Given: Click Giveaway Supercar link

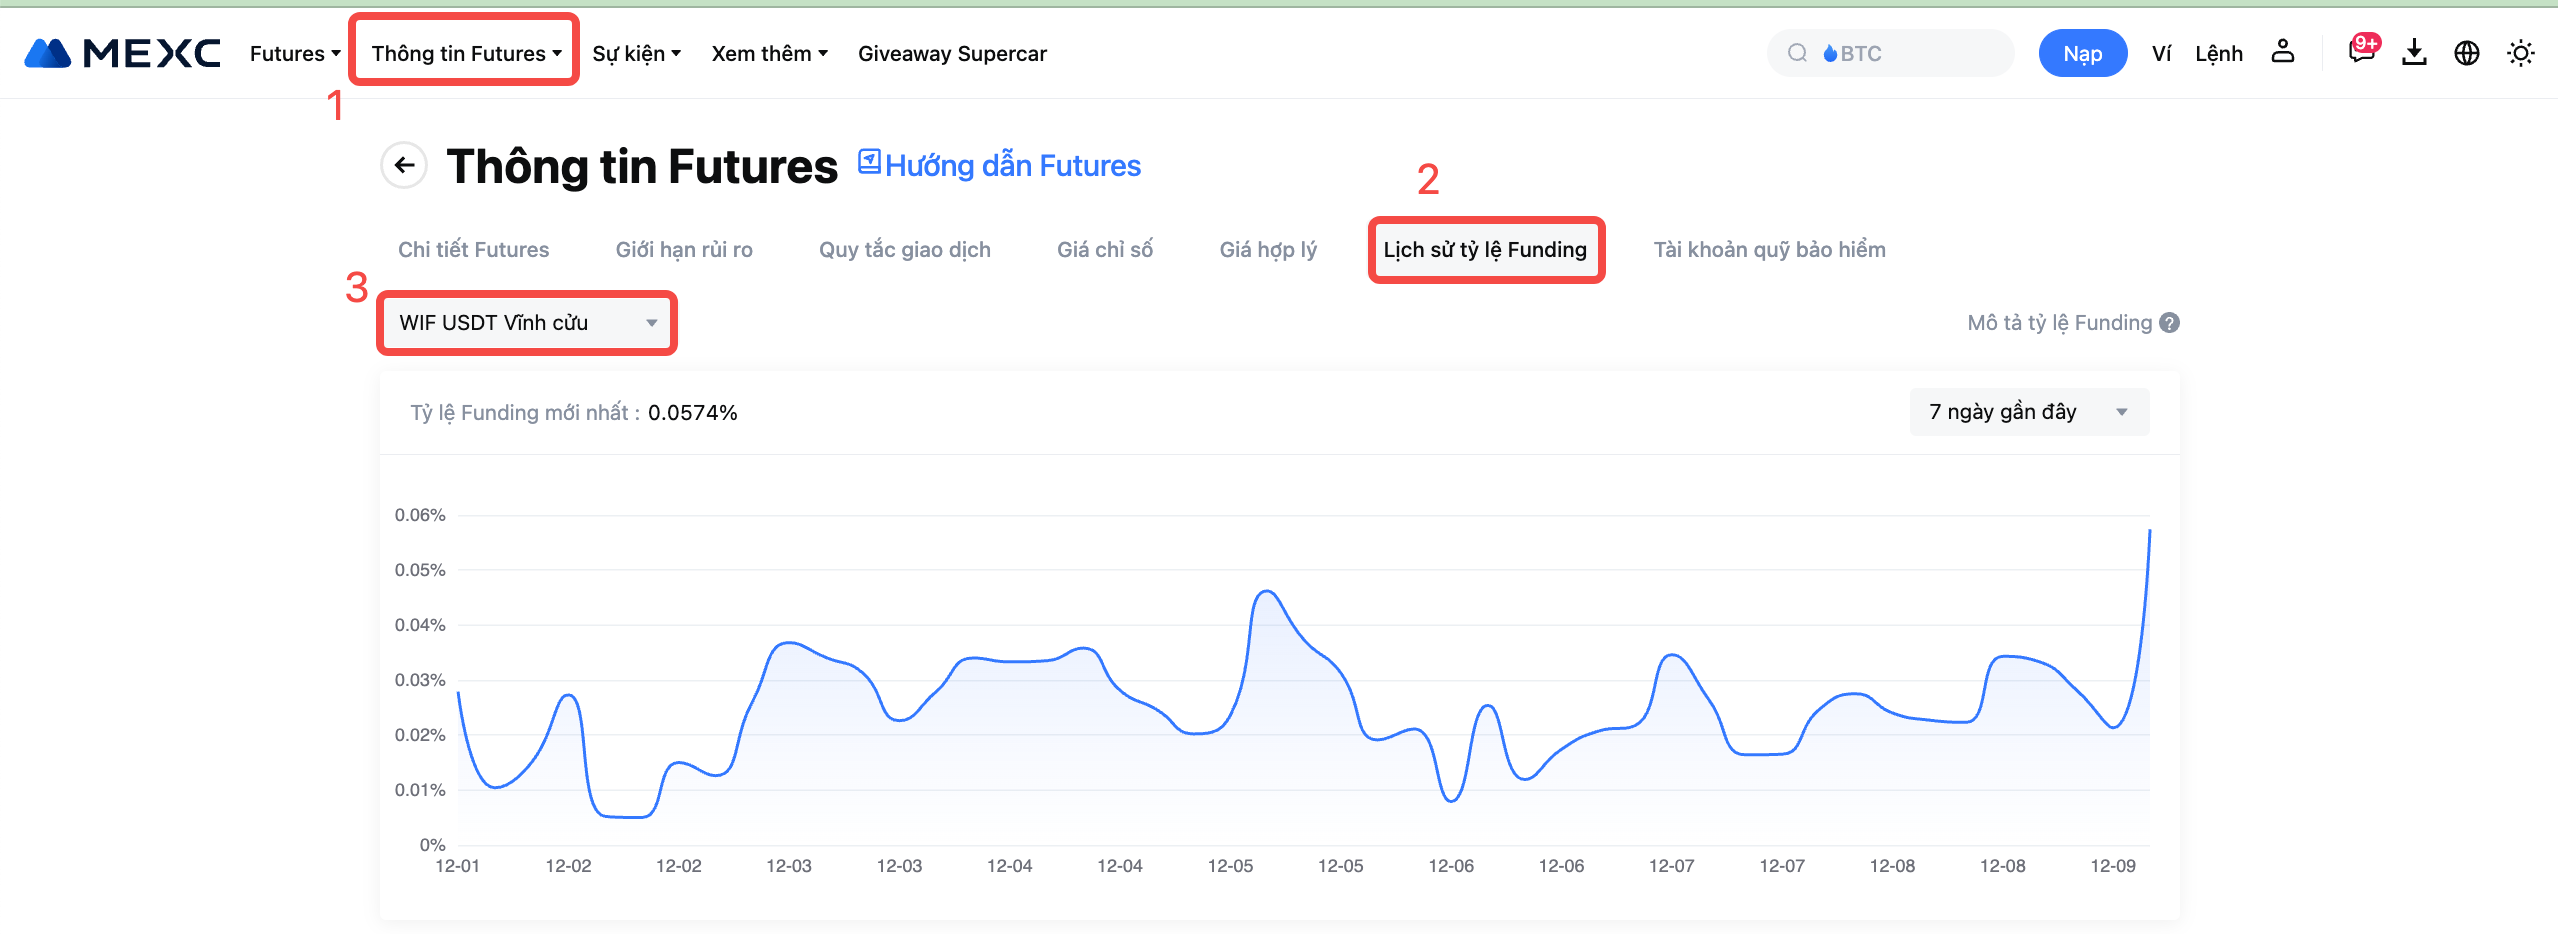Looking at the screenshot, I should tap(951, 53).
